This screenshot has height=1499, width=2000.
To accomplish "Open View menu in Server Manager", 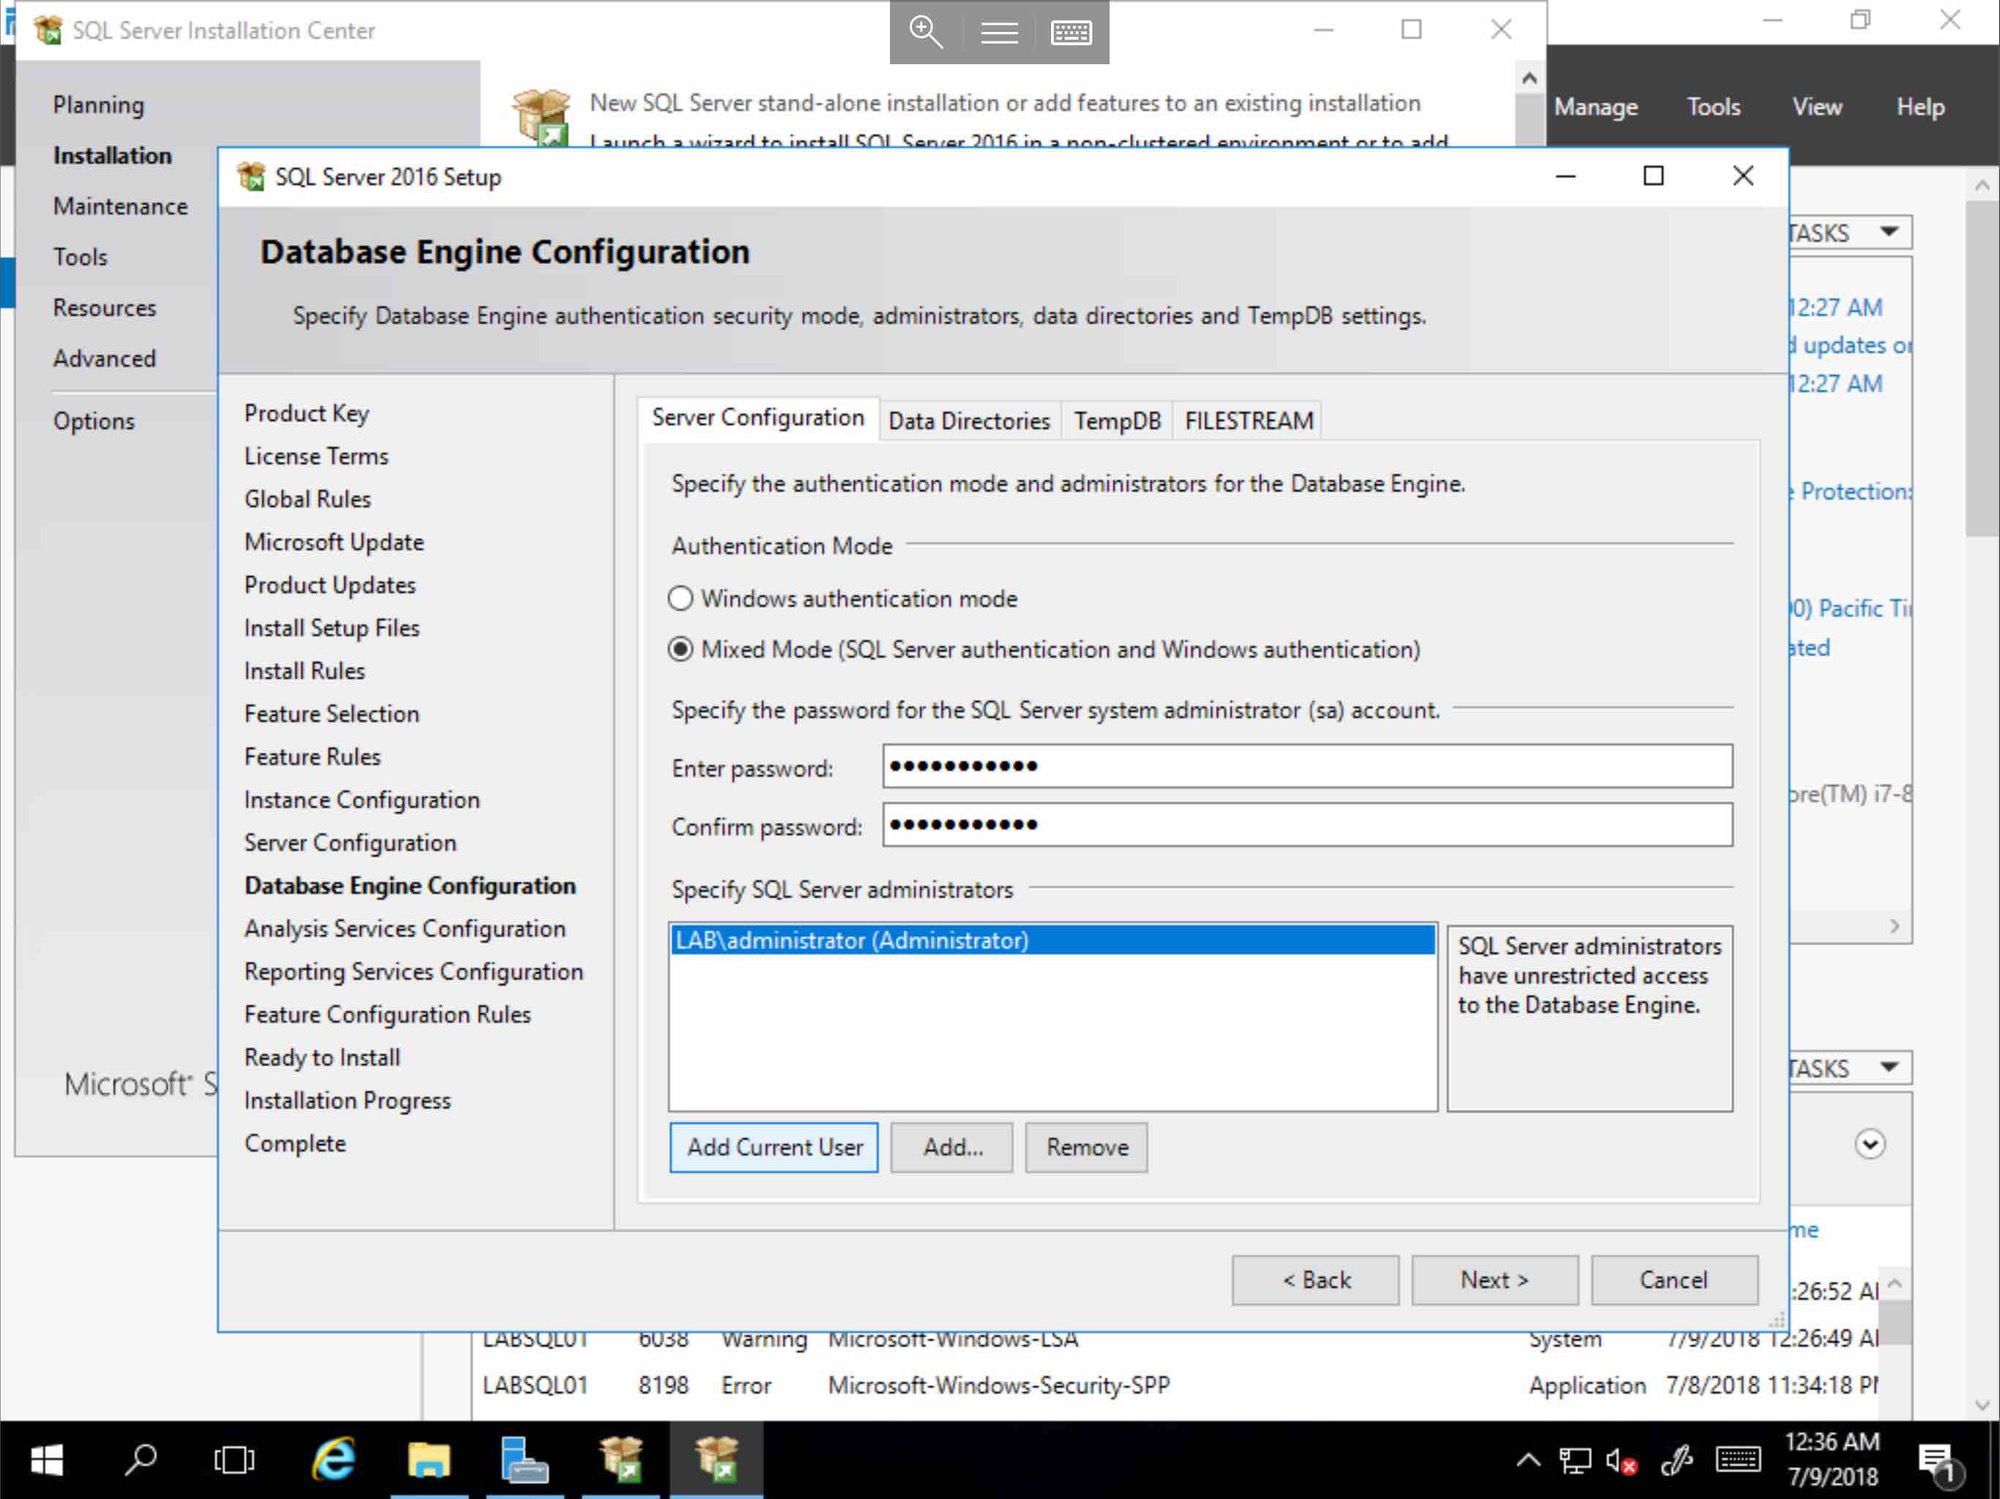I will click(x=1817, y=107).
